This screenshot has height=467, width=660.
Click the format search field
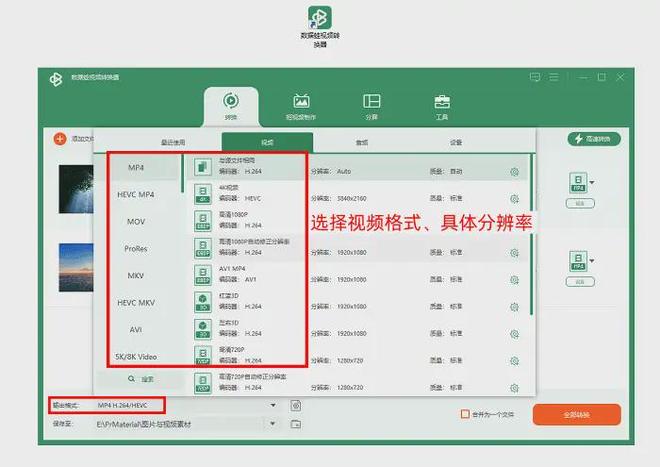[141, 379]
